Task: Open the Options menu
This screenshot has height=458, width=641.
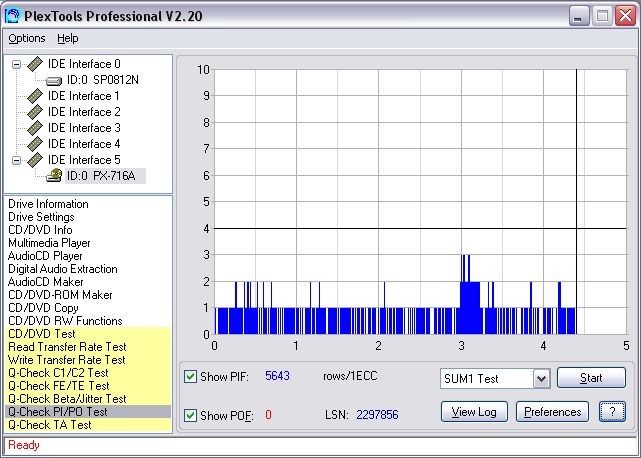Action: (x=27, y=38)
